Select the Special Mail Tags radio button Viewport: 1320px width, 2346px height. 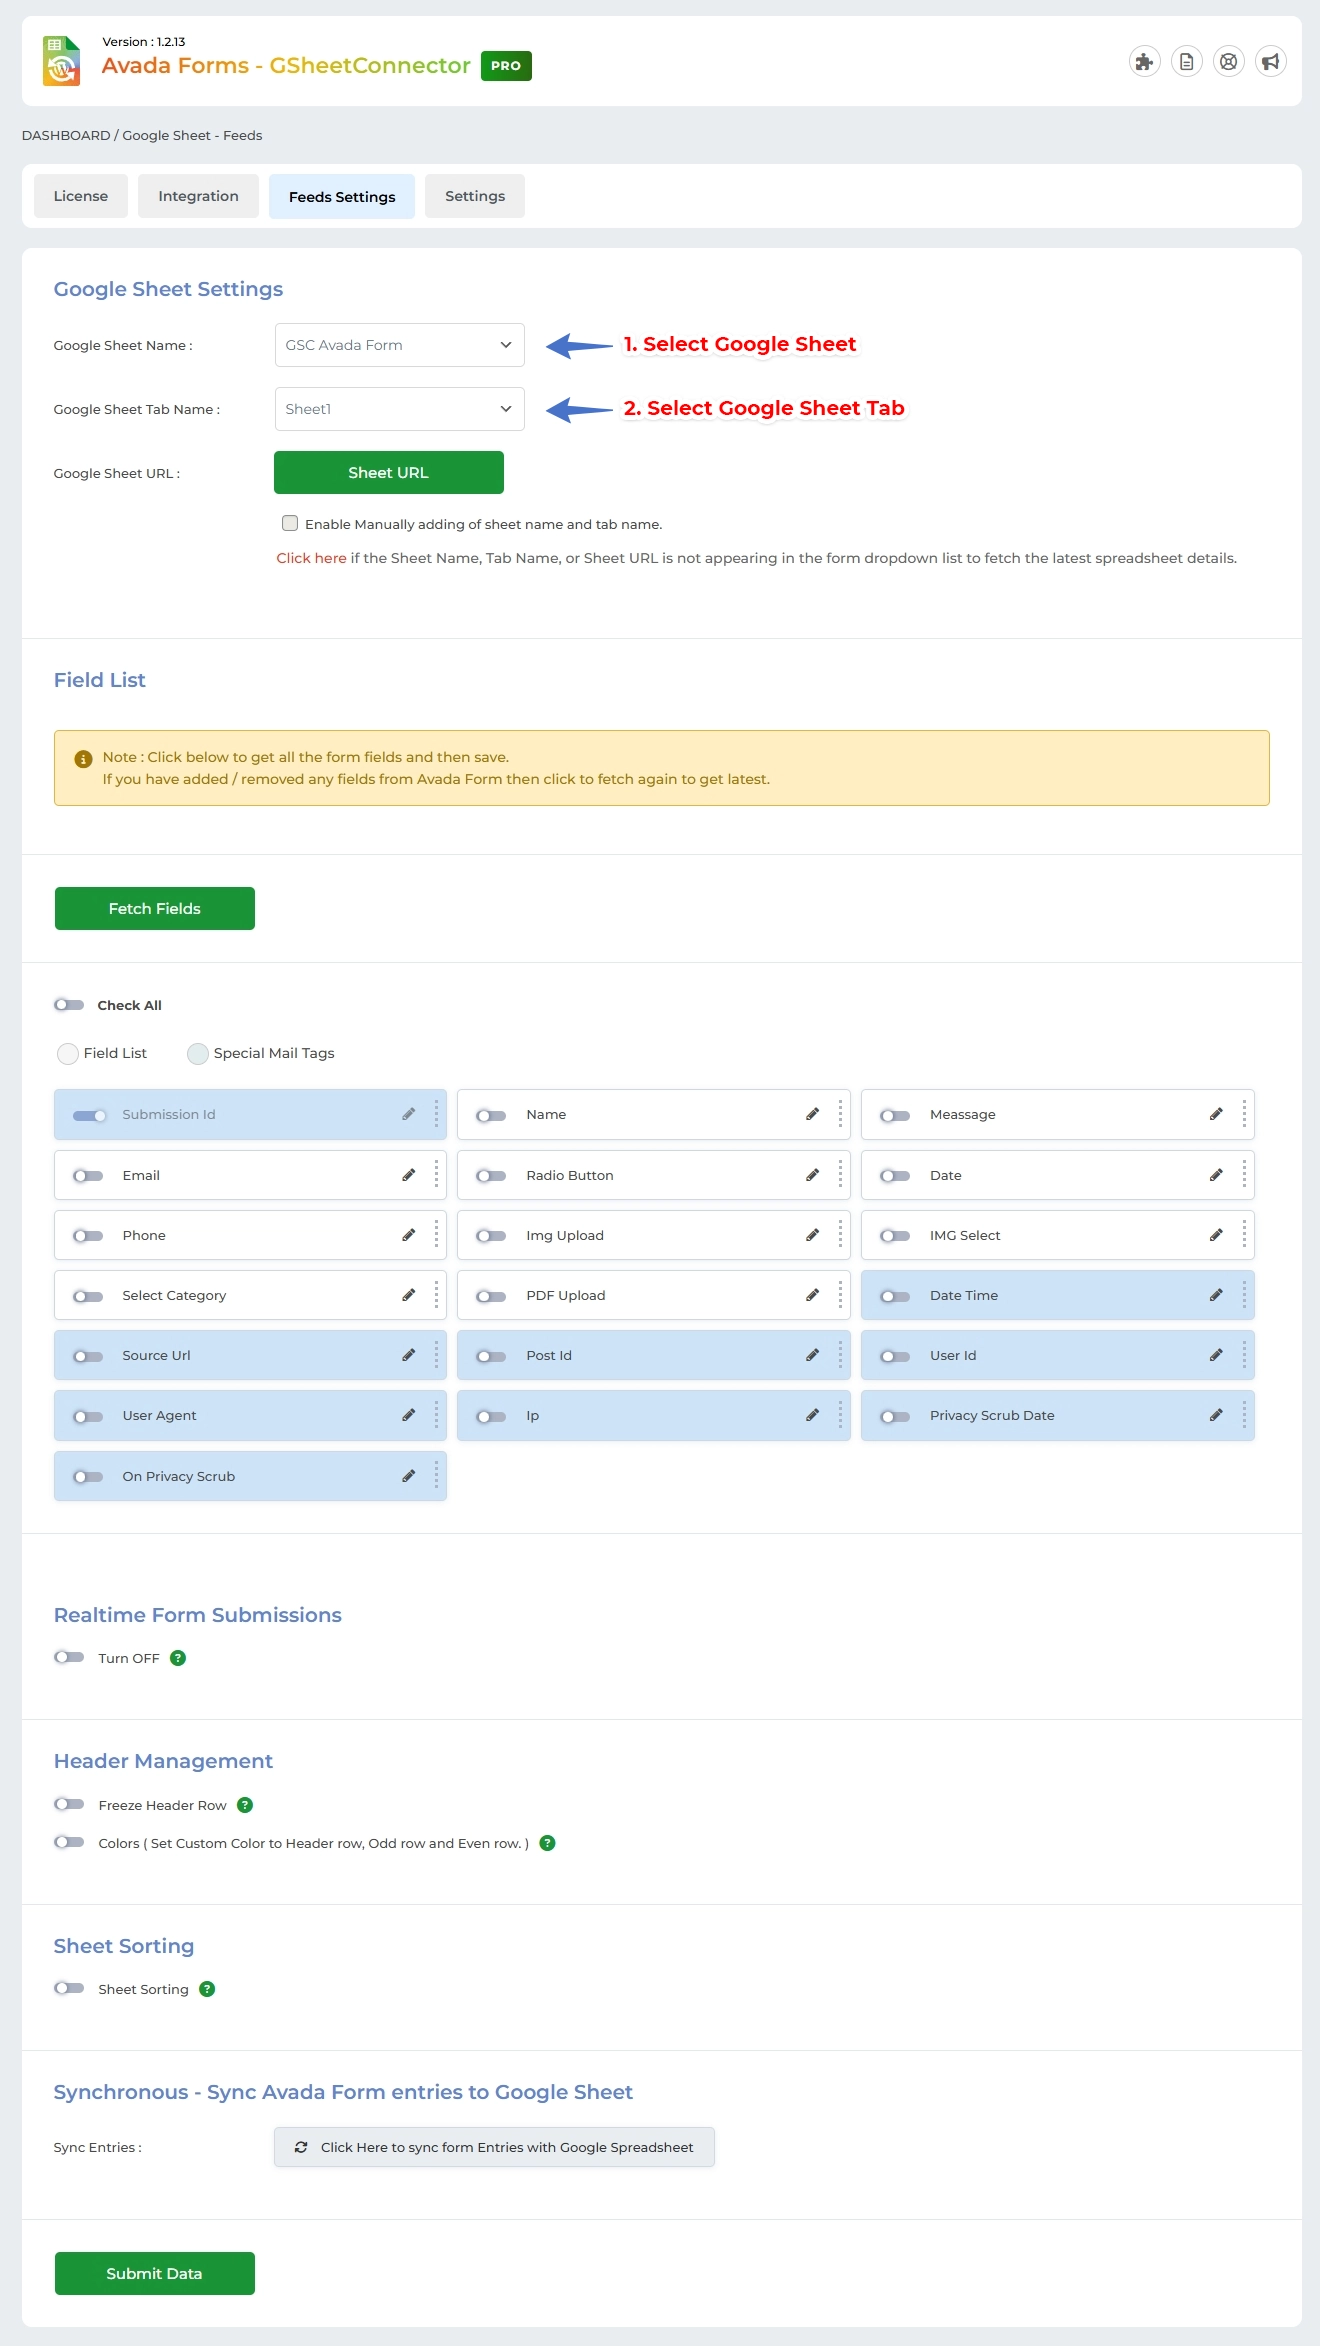(x=198, y=1054)
